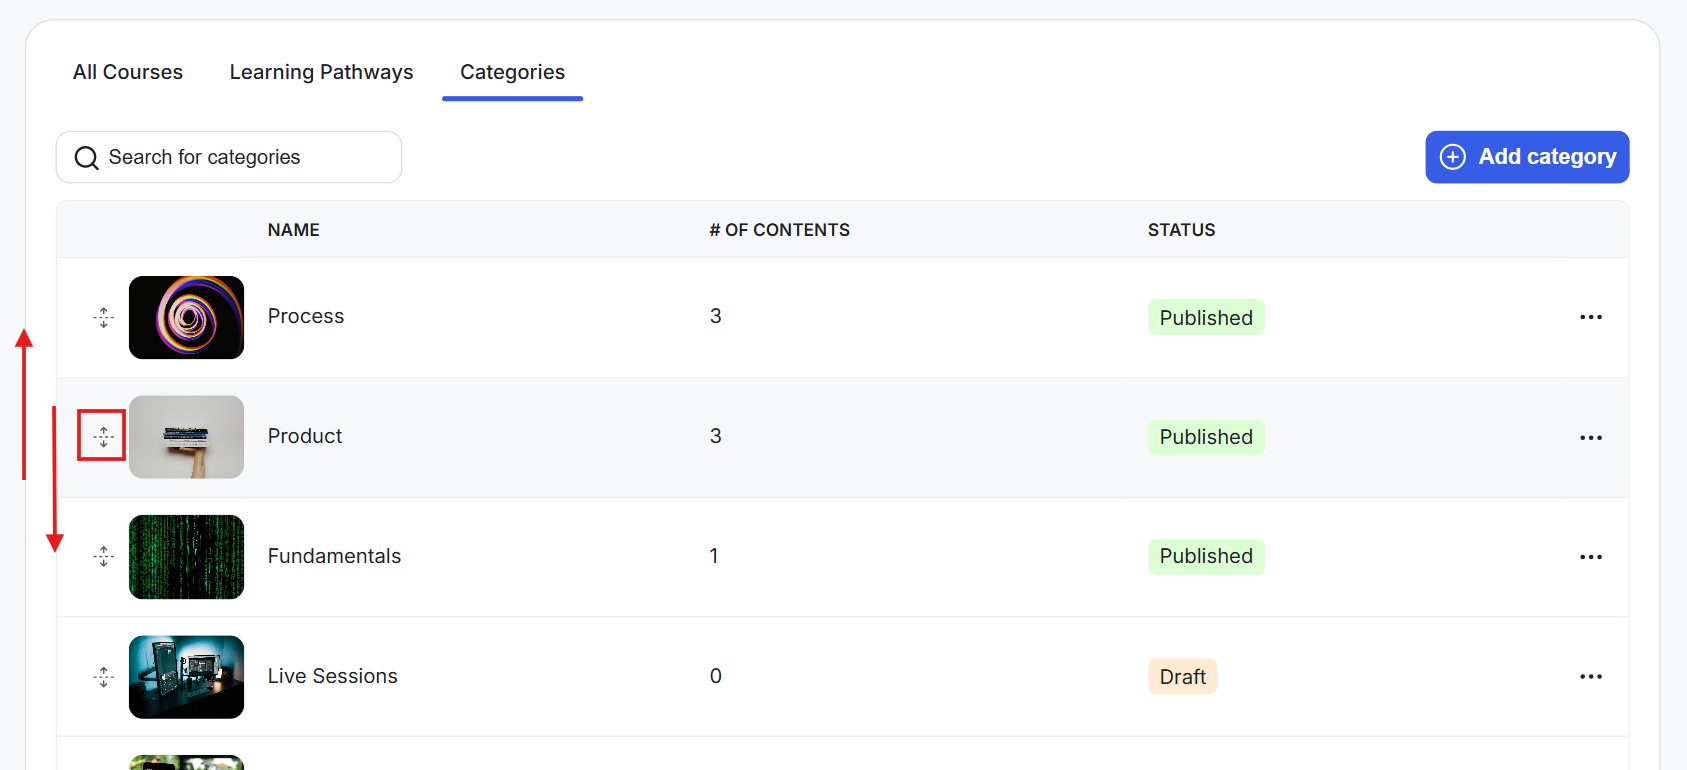Open the three-dot menu for Process
This screenshot has height=770, width=1687.
coord(1591,317)
